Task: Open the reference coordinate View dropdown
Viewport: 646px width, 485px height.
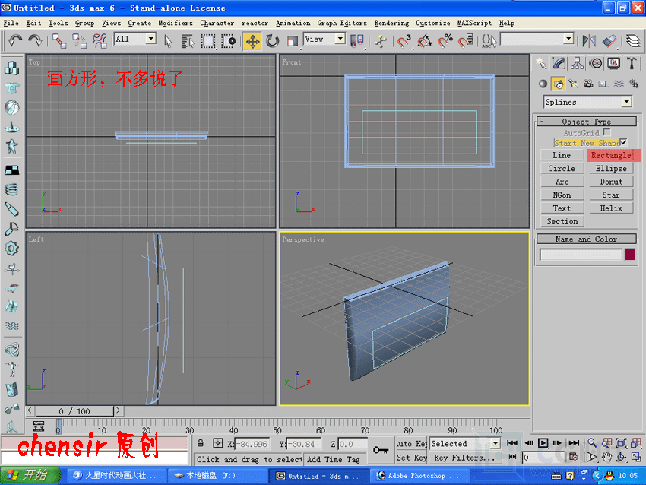Action: pyautogui.click(x=340, y=39)
